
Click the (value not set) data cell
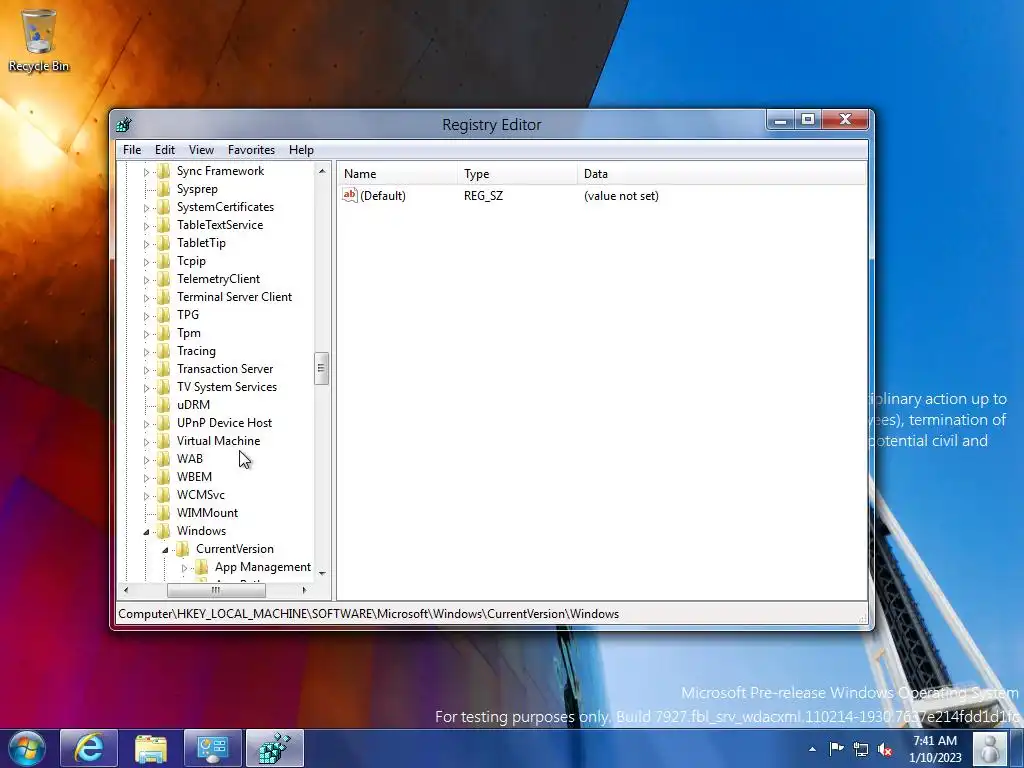pyautogui.click(x=621, y=196)
